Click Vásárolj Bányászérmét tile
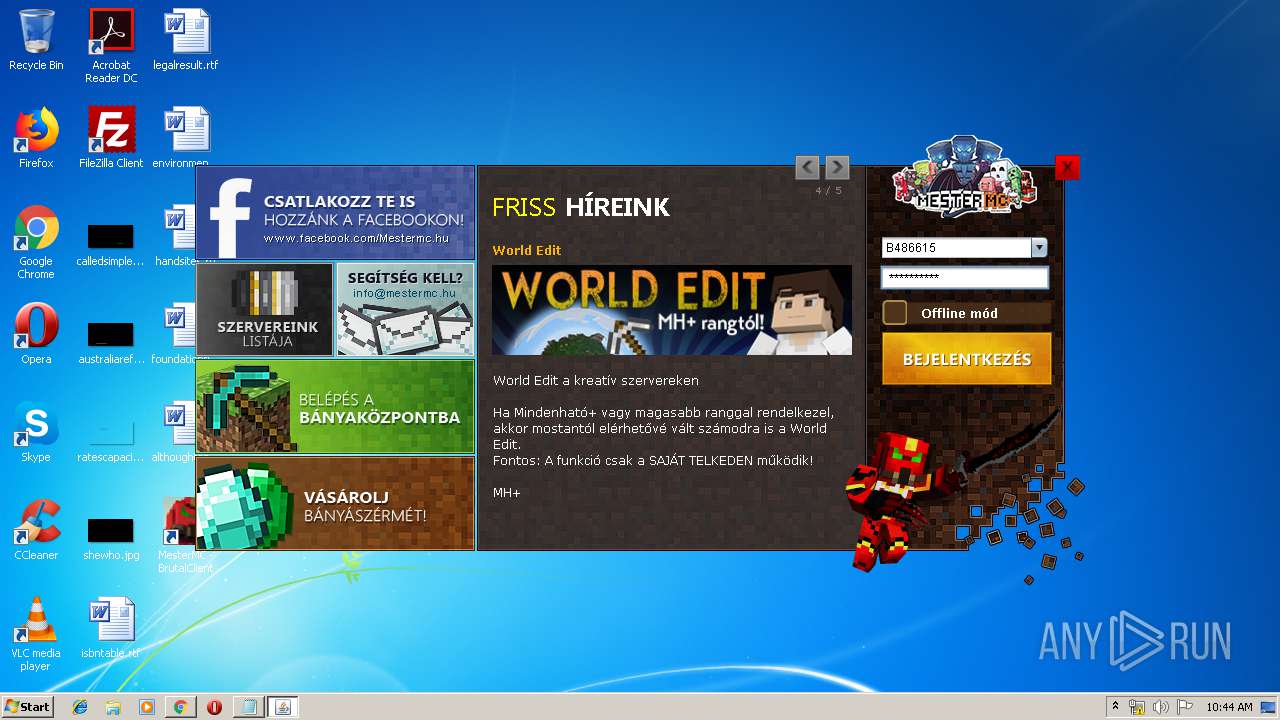 coord(335,503)
